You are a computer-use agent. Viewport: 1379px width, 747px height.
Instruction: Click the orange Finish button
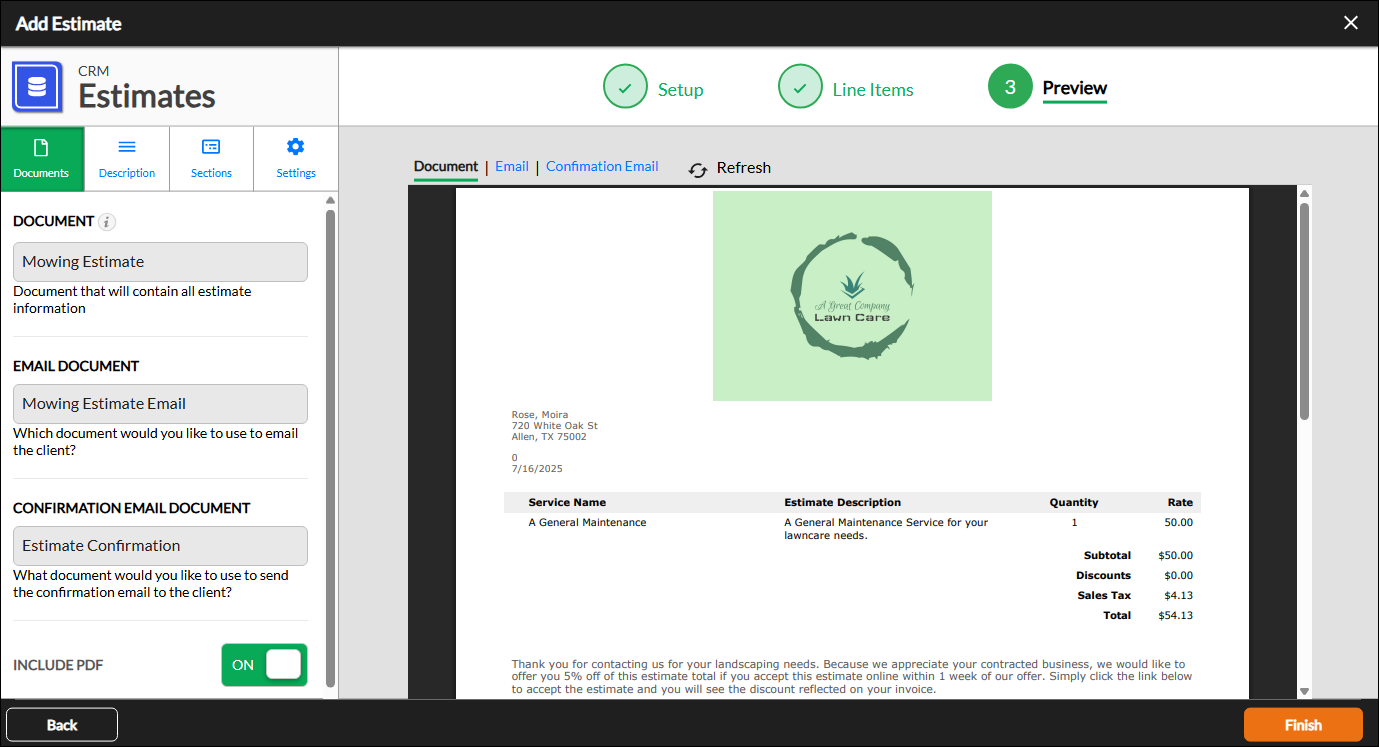pyautogui.click(x=1303, y=725)
